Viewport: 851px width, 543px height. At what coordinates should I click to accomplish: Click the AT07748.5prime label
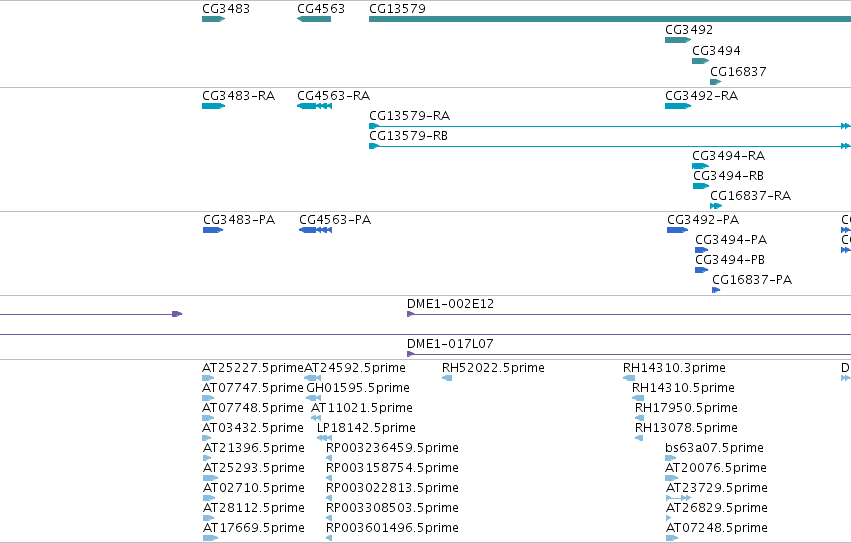[x=252, y=408]
